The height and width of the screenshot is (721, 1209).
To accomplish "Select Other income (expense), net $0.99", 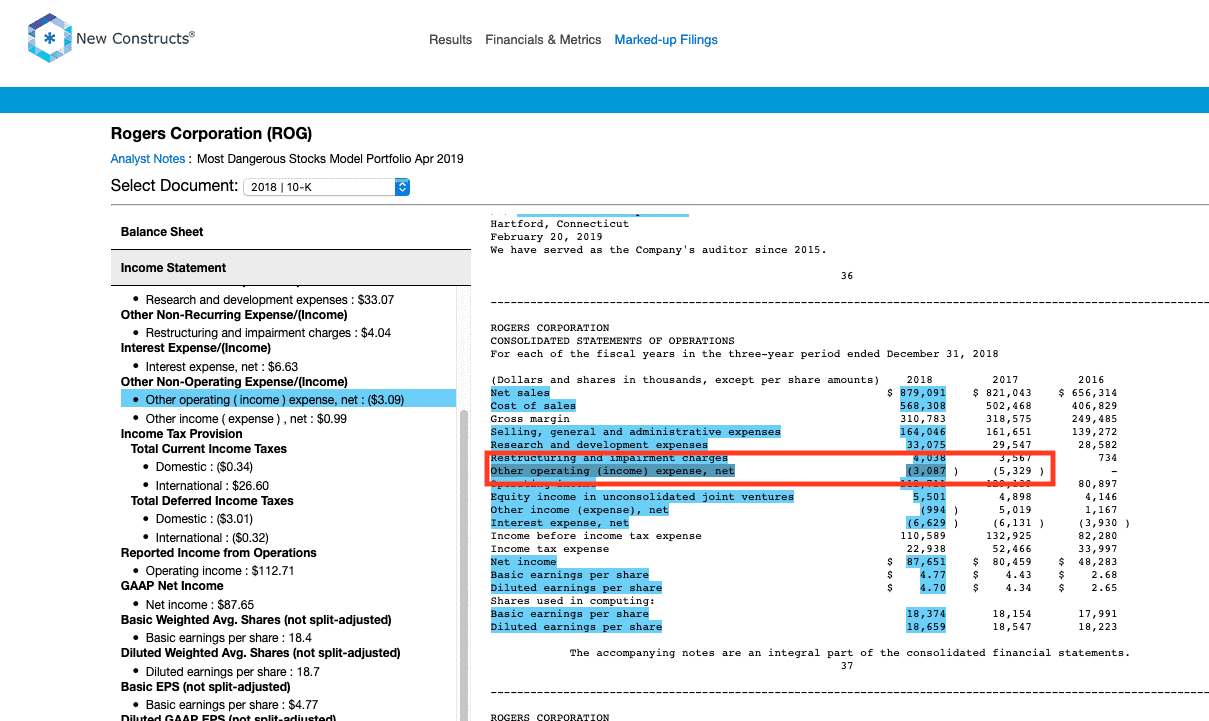I will 246,419.
